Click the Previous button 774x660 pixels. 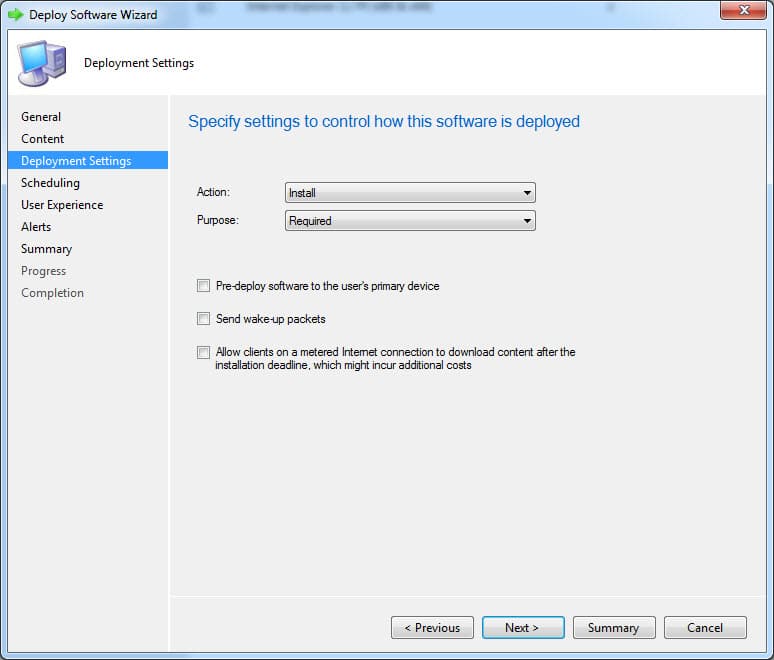432,627
